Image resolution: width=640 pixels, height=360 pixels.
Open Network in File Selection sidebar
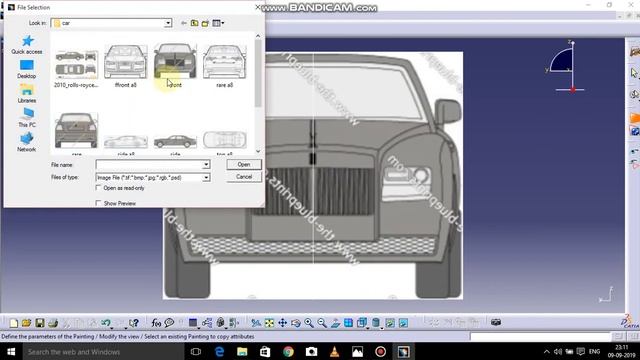click(x=27, y=142)
